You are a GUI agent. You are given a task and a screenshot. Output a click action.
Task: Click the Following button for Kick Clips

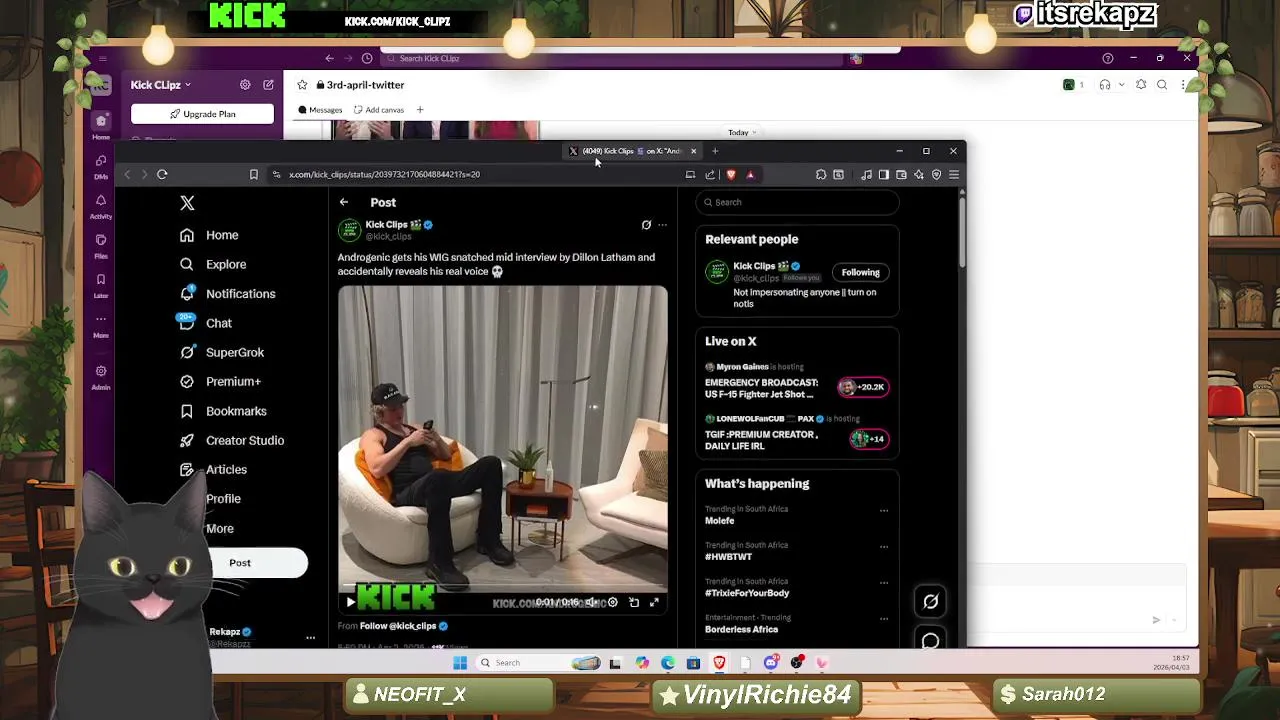pyautogui.click(x=860, y=272)
